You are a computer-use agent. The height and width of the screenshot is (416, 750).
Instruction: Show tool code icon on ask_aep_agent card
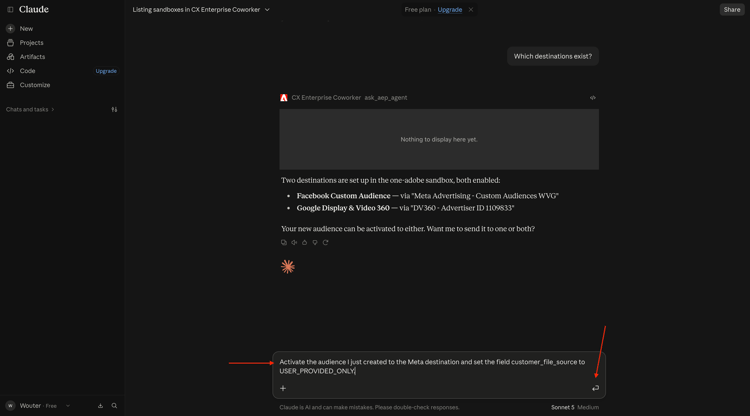point(593,98)
